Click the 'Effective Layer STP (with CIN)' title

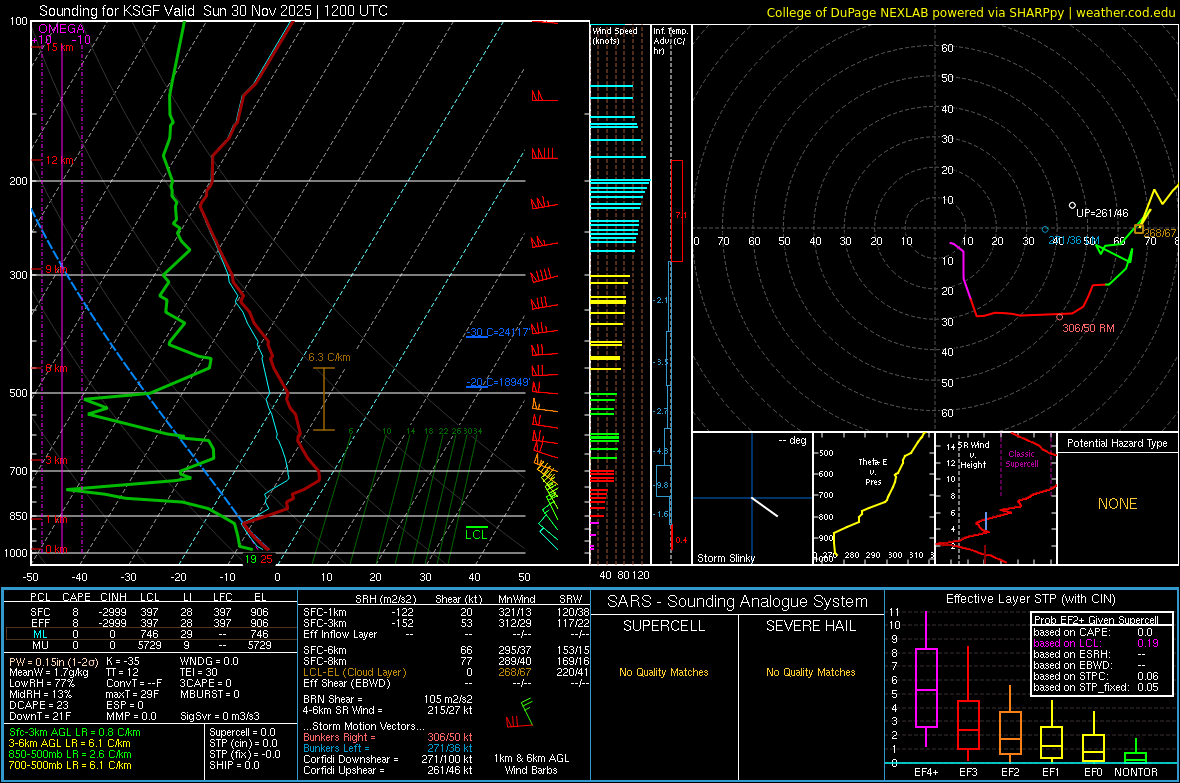[x=1030, y=599]
